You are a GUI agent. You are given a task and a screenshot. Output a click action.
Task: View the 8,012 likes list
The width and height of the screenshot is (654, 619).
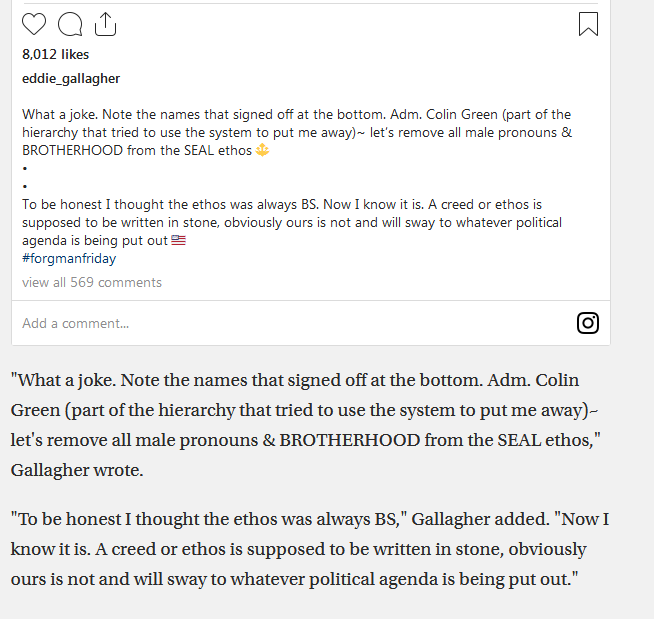[x=55, y=54]
